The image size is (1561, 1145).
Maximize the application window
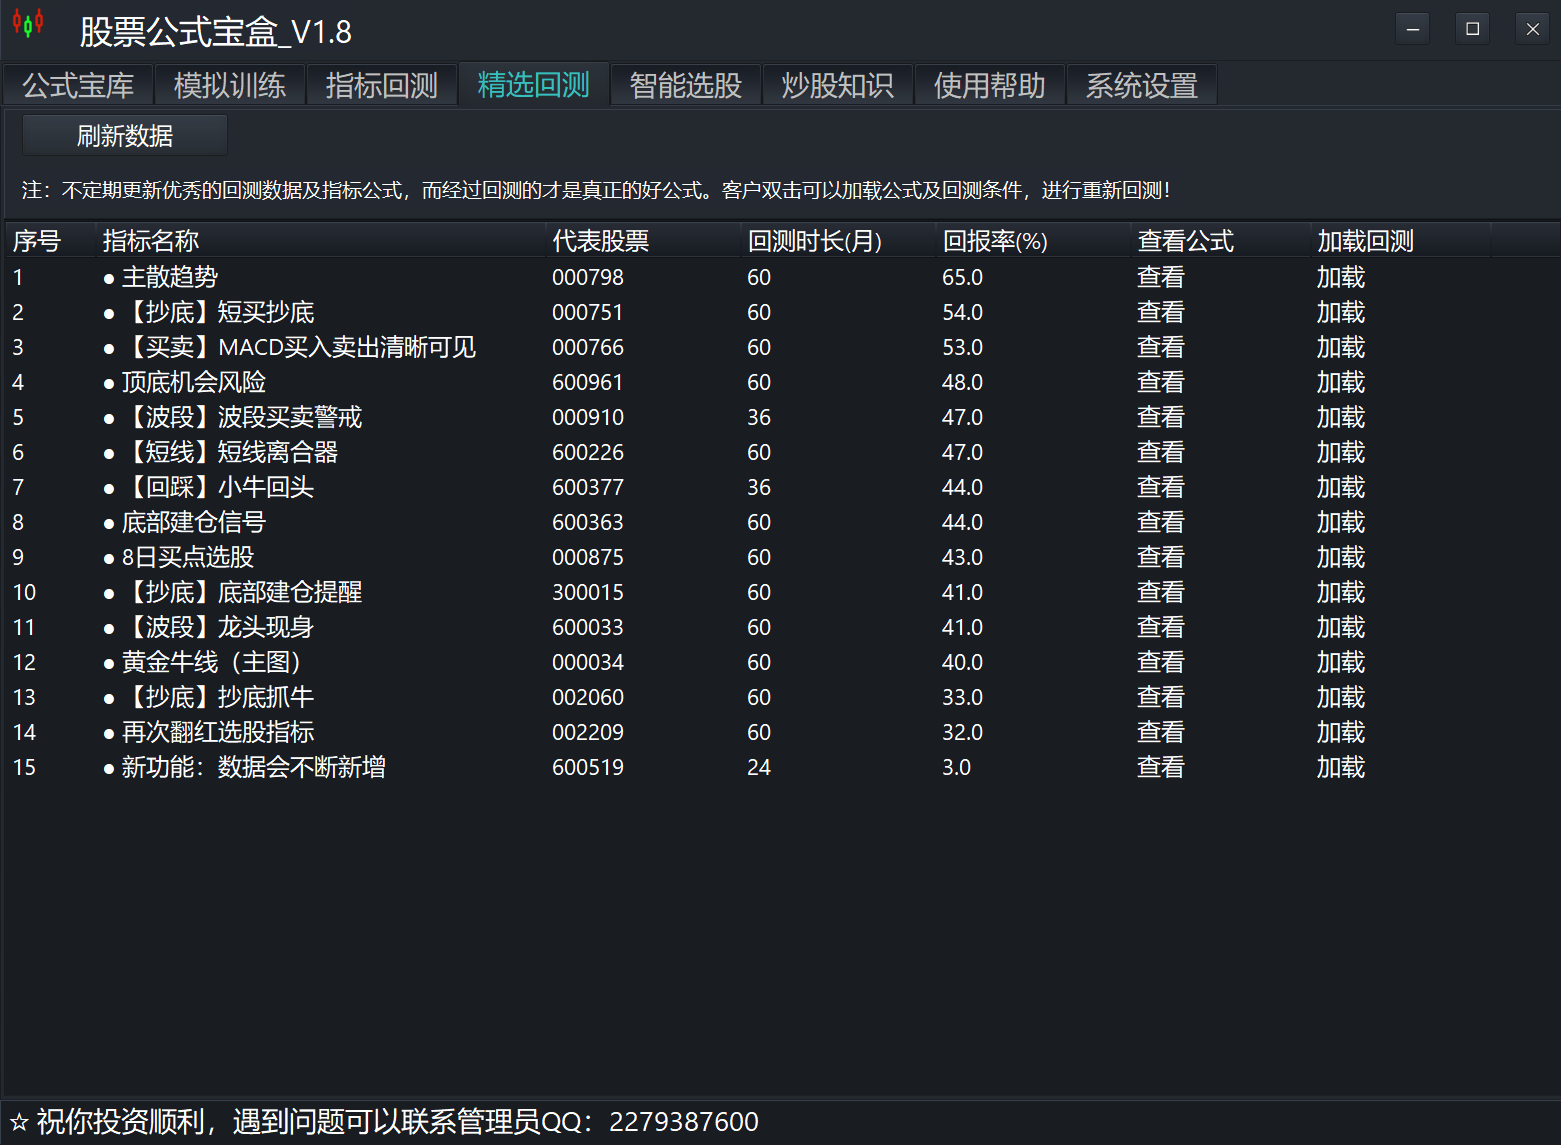tap(1472, 29)
